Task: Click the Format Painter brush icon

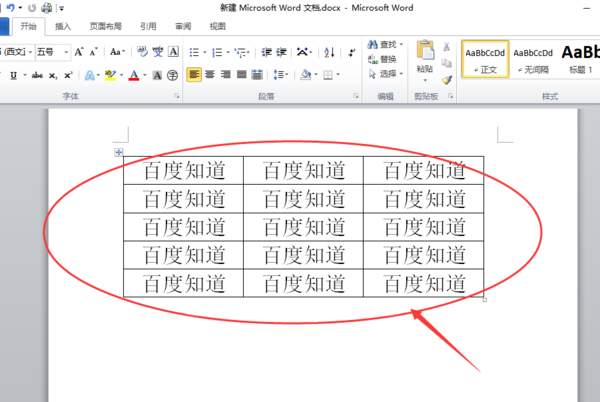Action: (x=447, y=80)
